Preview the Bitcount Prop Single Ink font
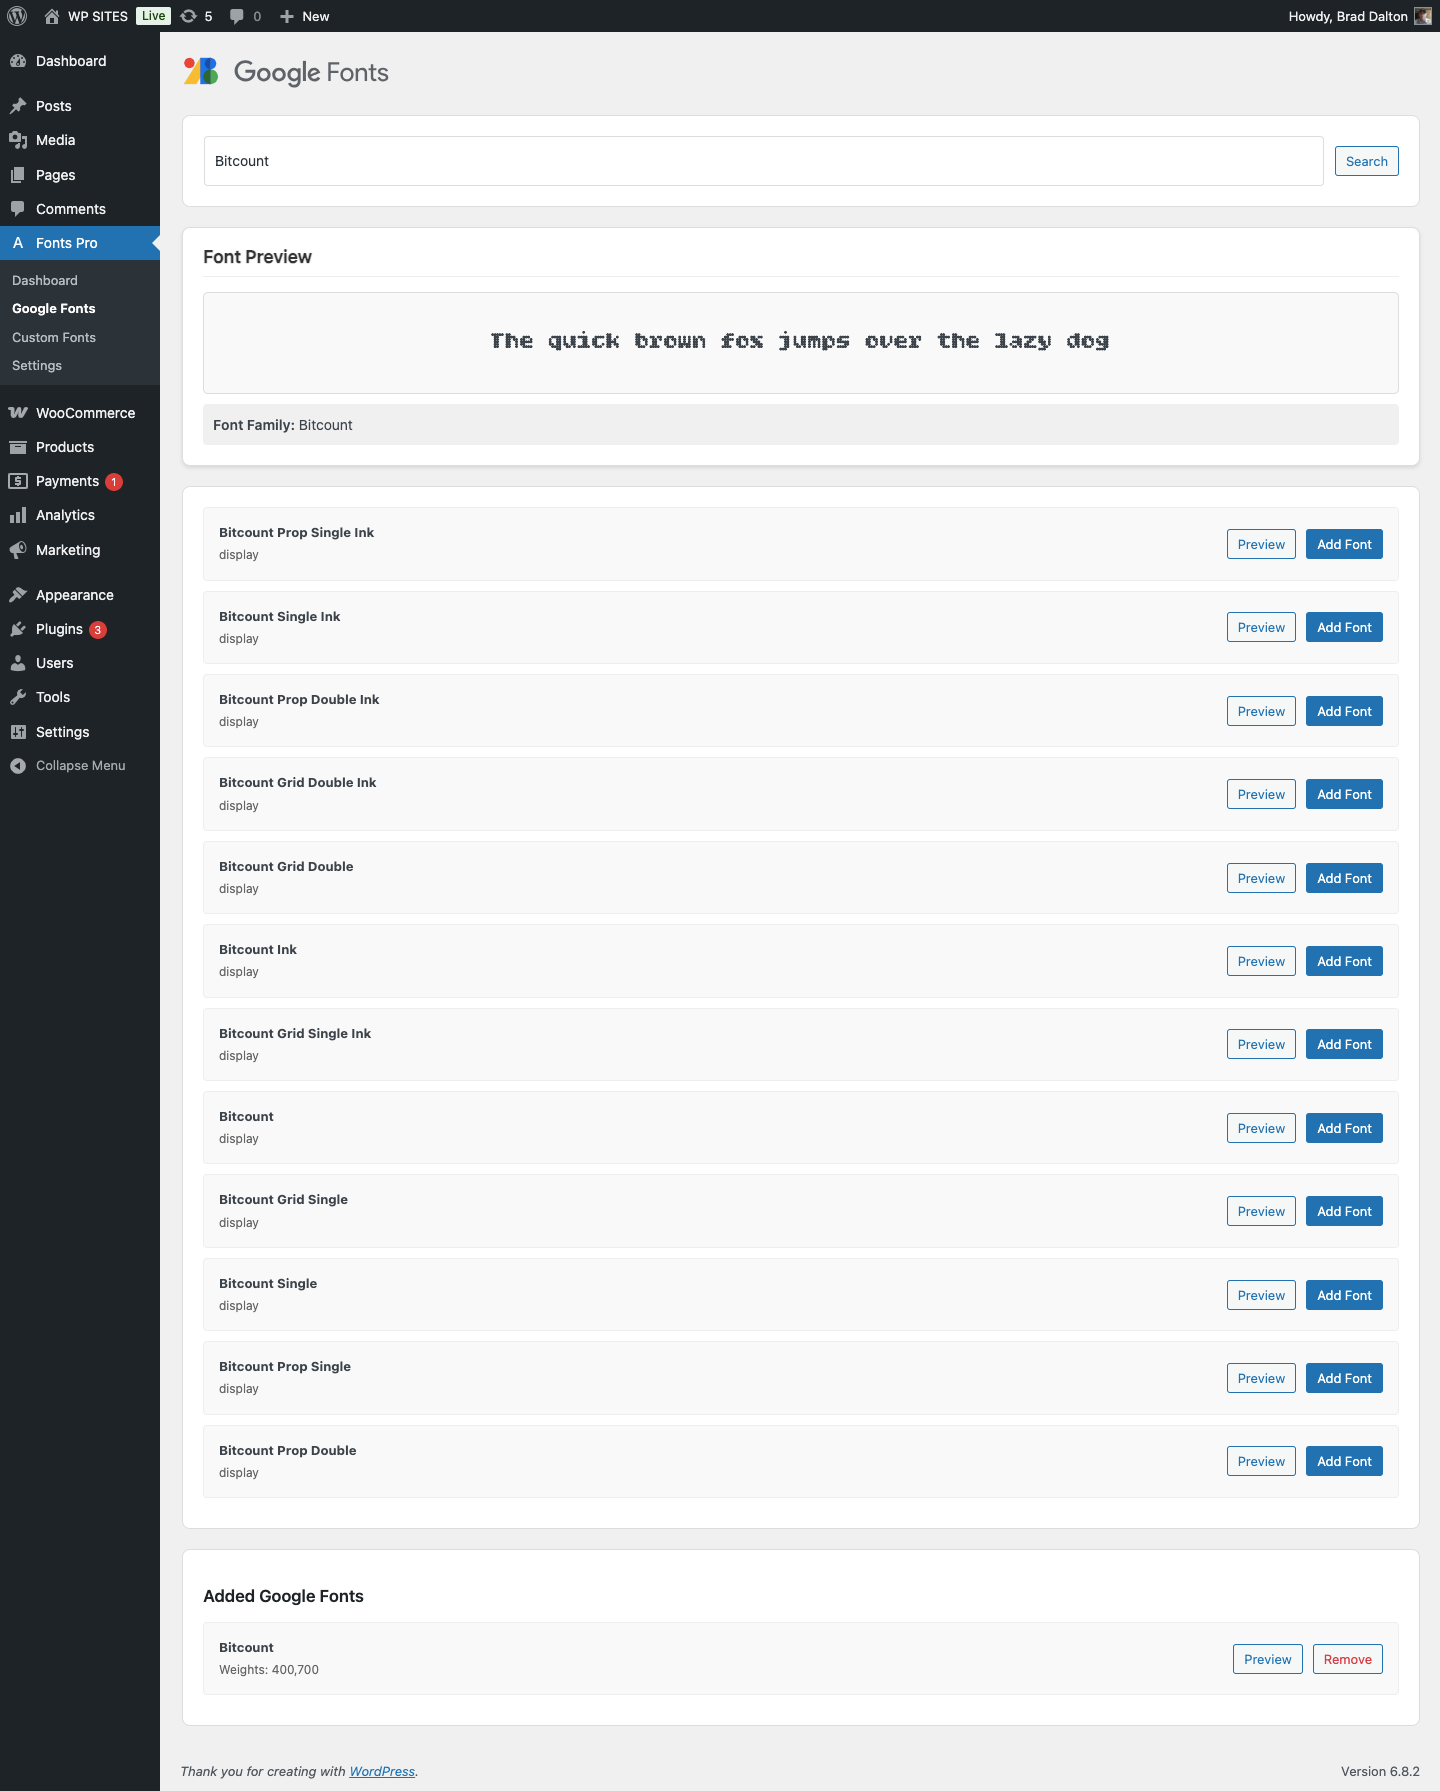 pos(1260,544)
